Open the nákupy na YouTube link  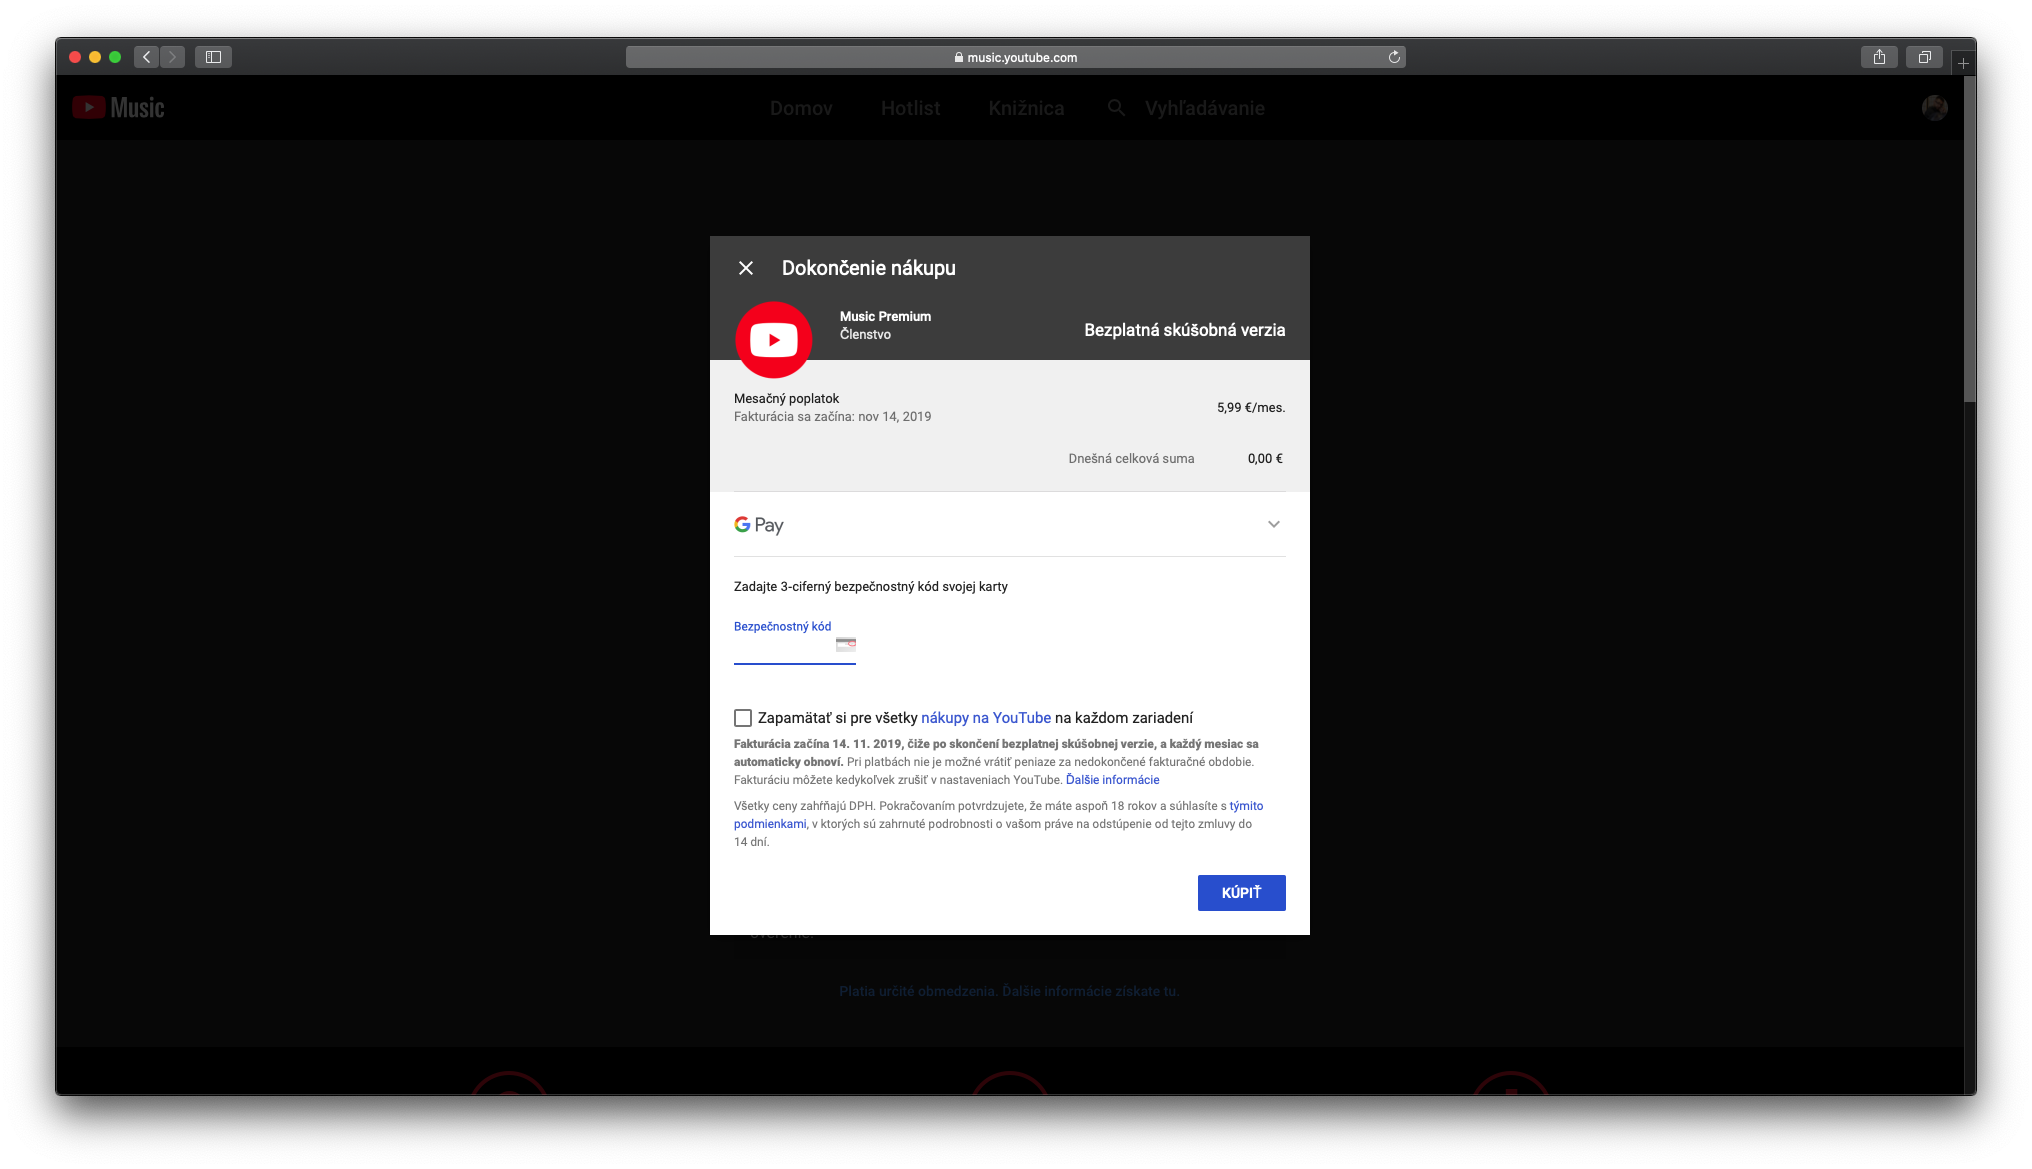[x=986, y=718]
